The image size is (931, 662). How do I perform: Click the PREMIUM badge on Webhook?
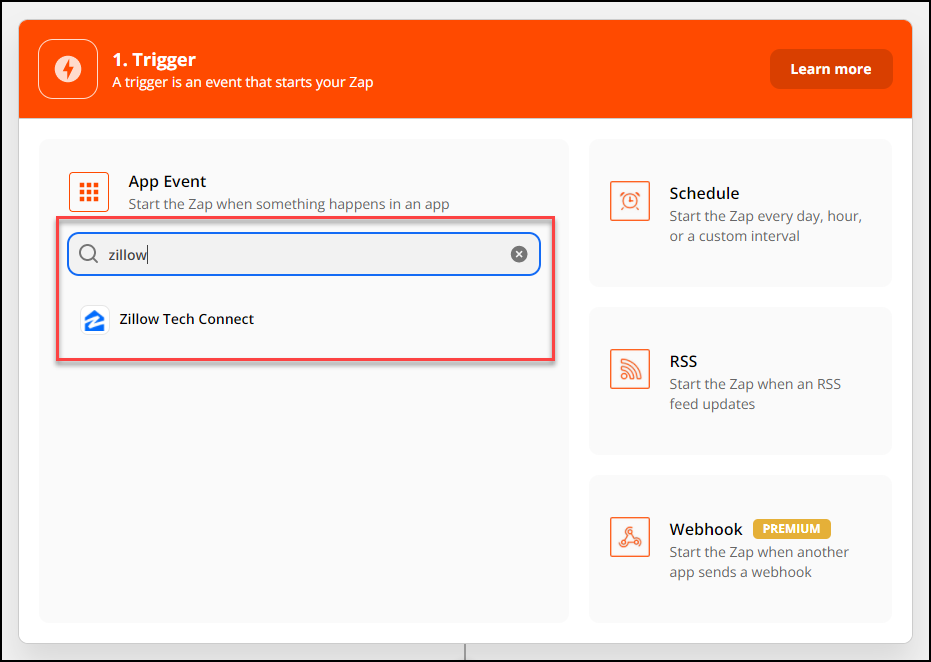pos(791,528)
